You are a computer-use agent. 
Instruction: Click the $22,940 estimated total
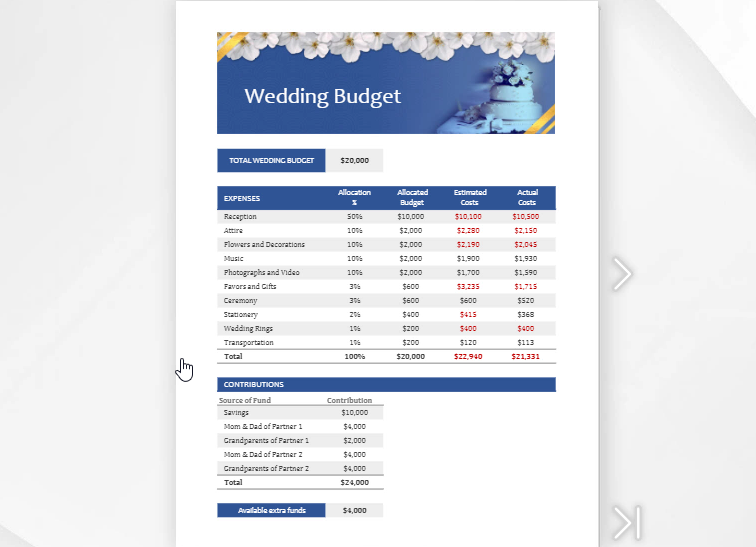(468, 356)
